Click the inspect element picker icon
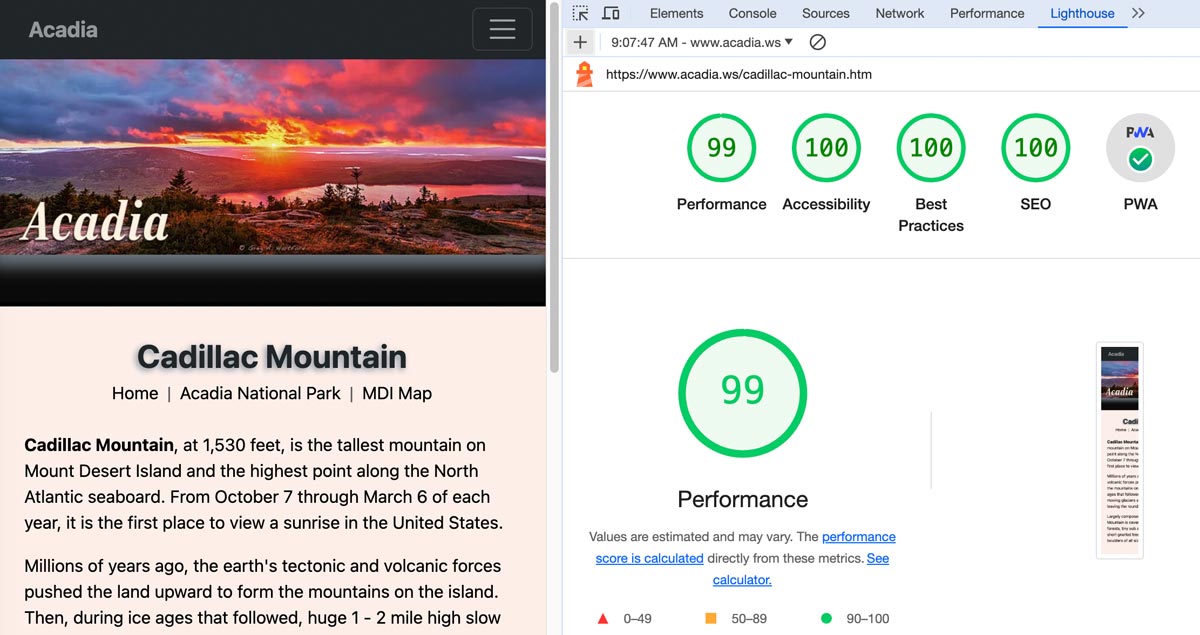 [x=581, y=13]
